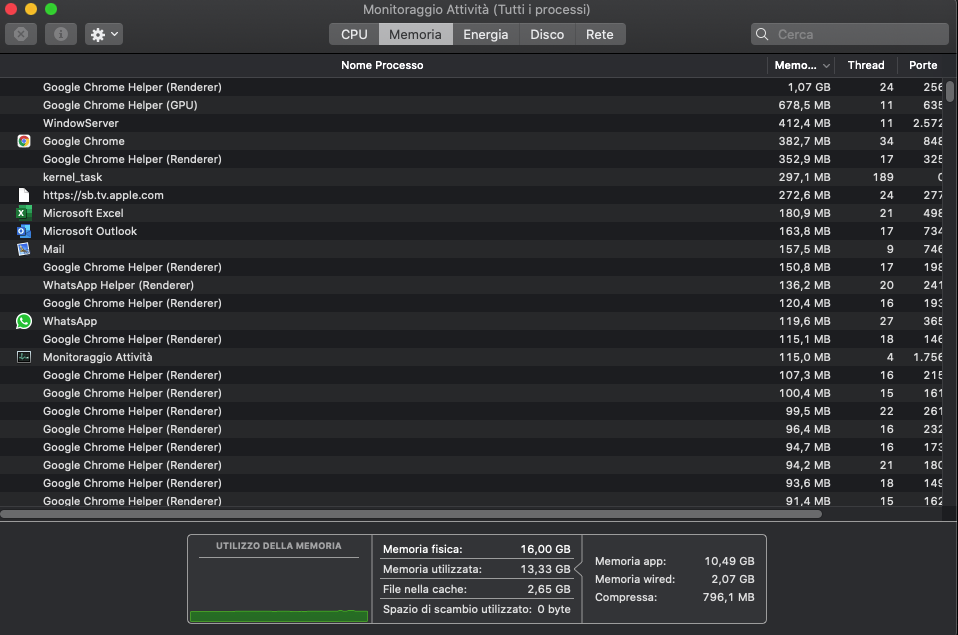Screen dimensions: 958x635
Task: Click the Mail app icon
Action: pos(24,249)
